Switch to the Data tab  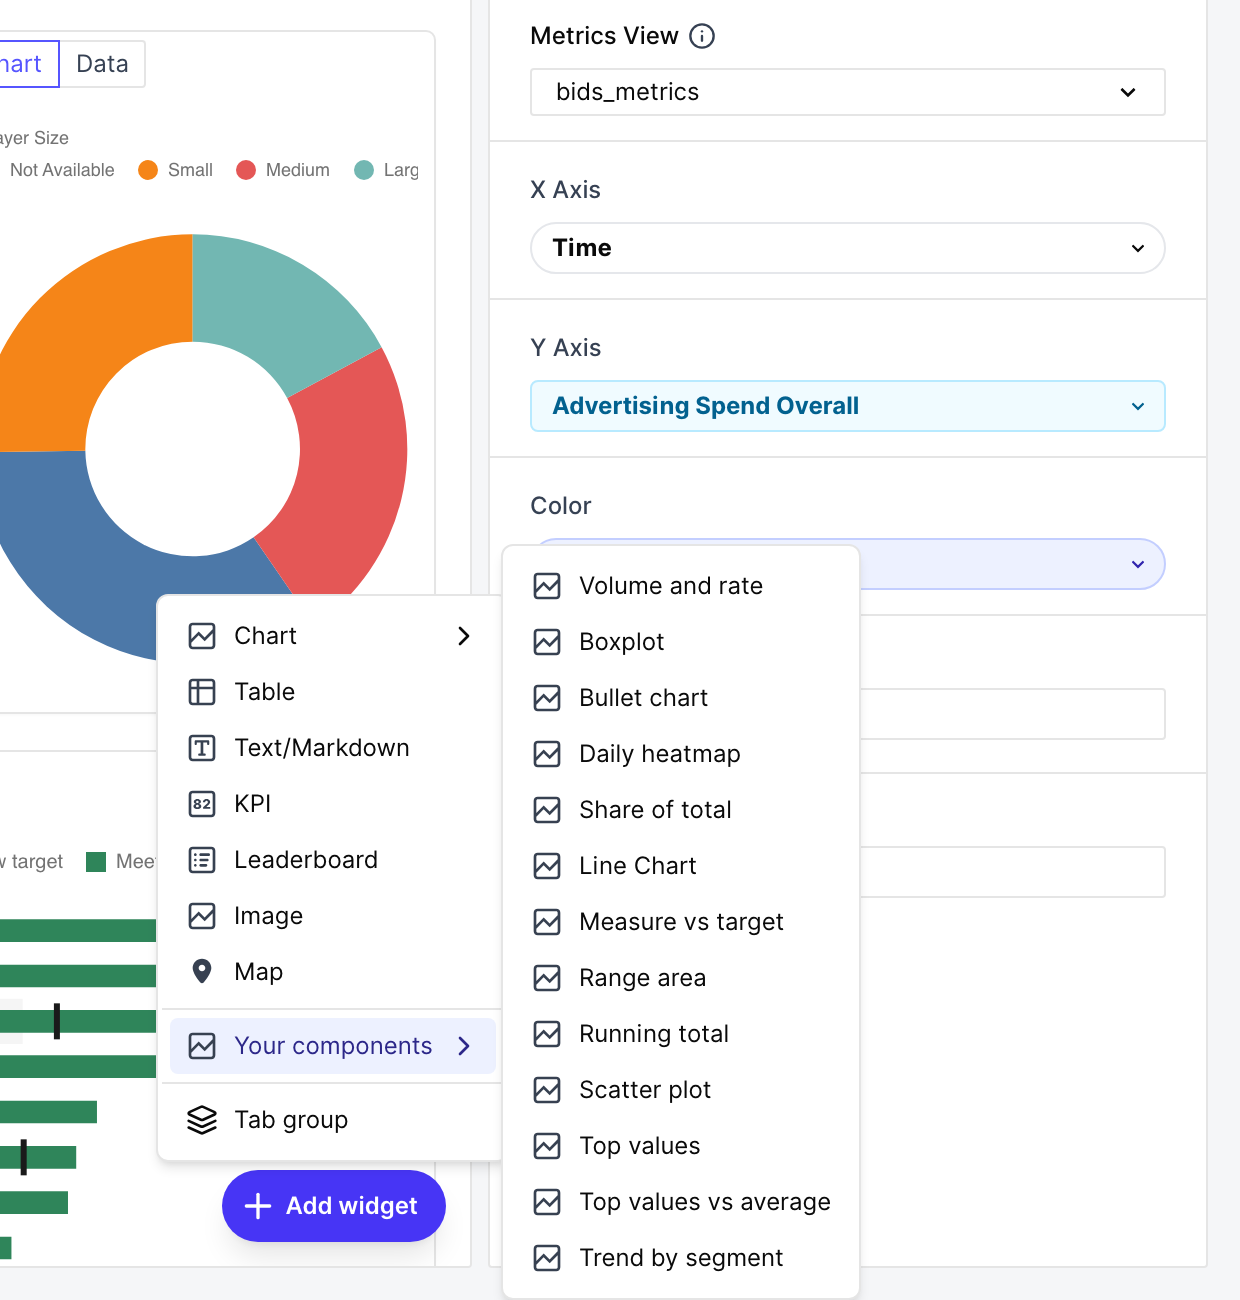102,64
